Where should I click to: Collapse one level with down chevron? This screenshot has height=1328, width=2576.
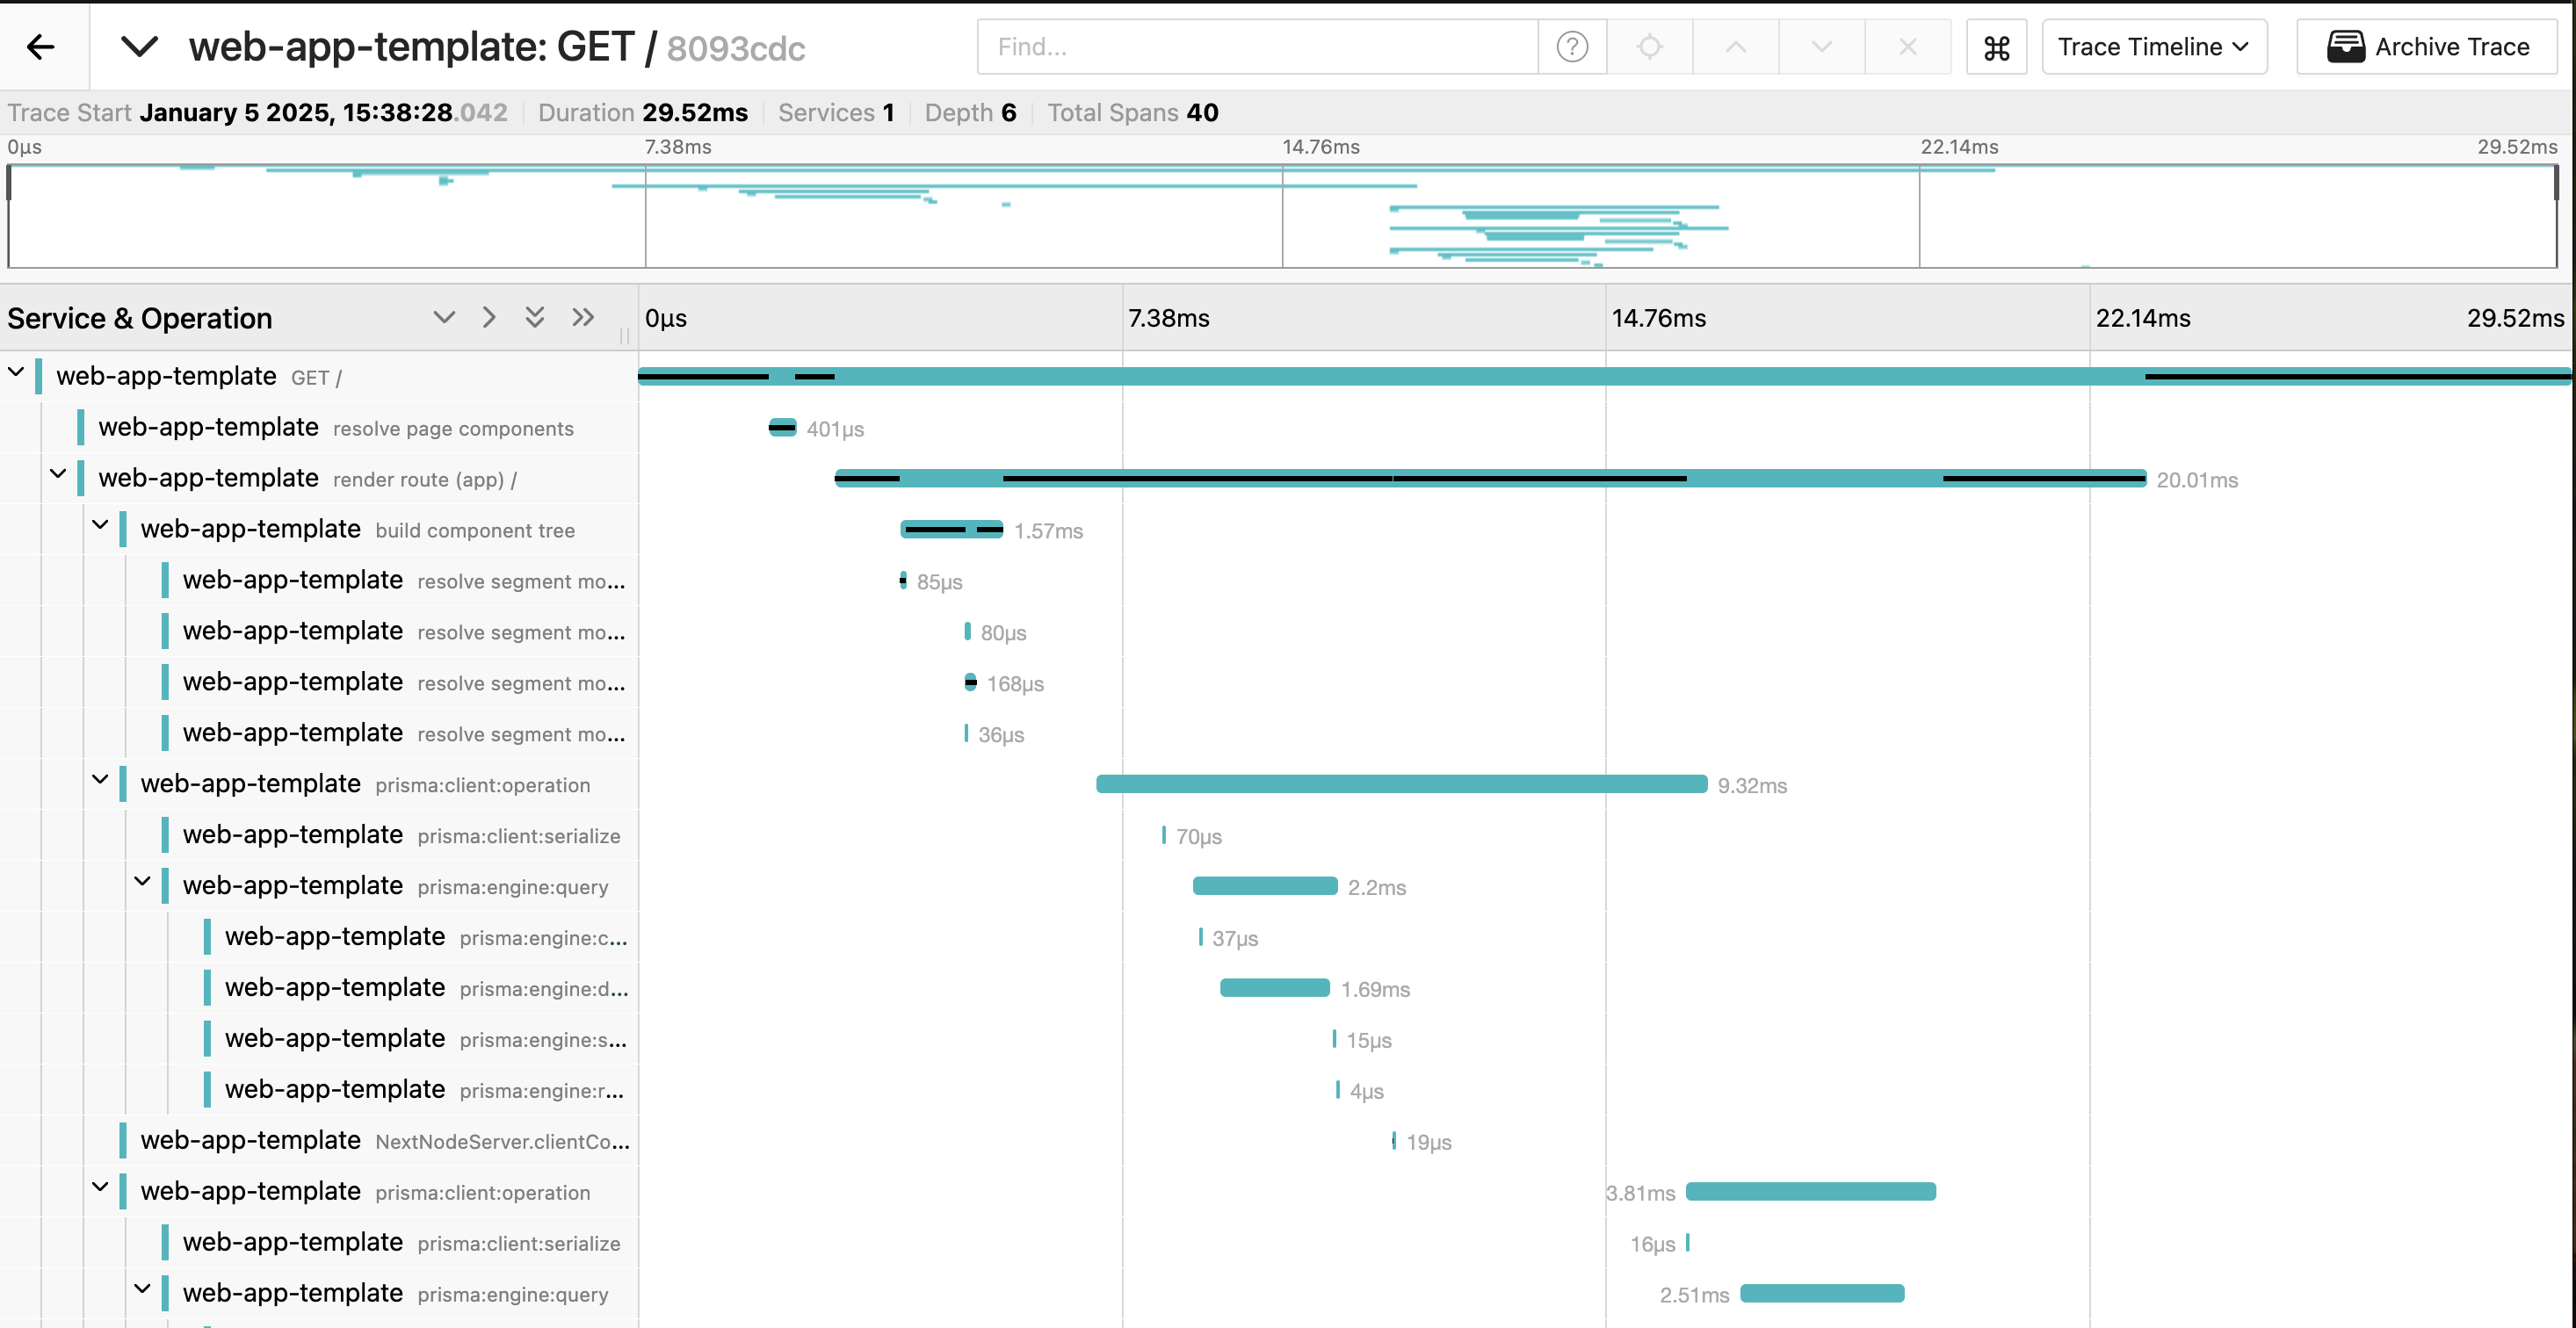coord(444,318)
